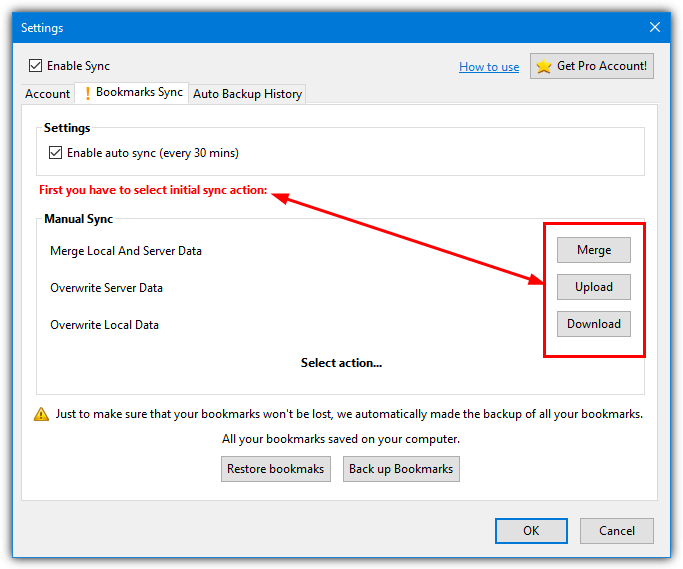Uncheck Enable auto sync every 30 mins

pos(56,153)
